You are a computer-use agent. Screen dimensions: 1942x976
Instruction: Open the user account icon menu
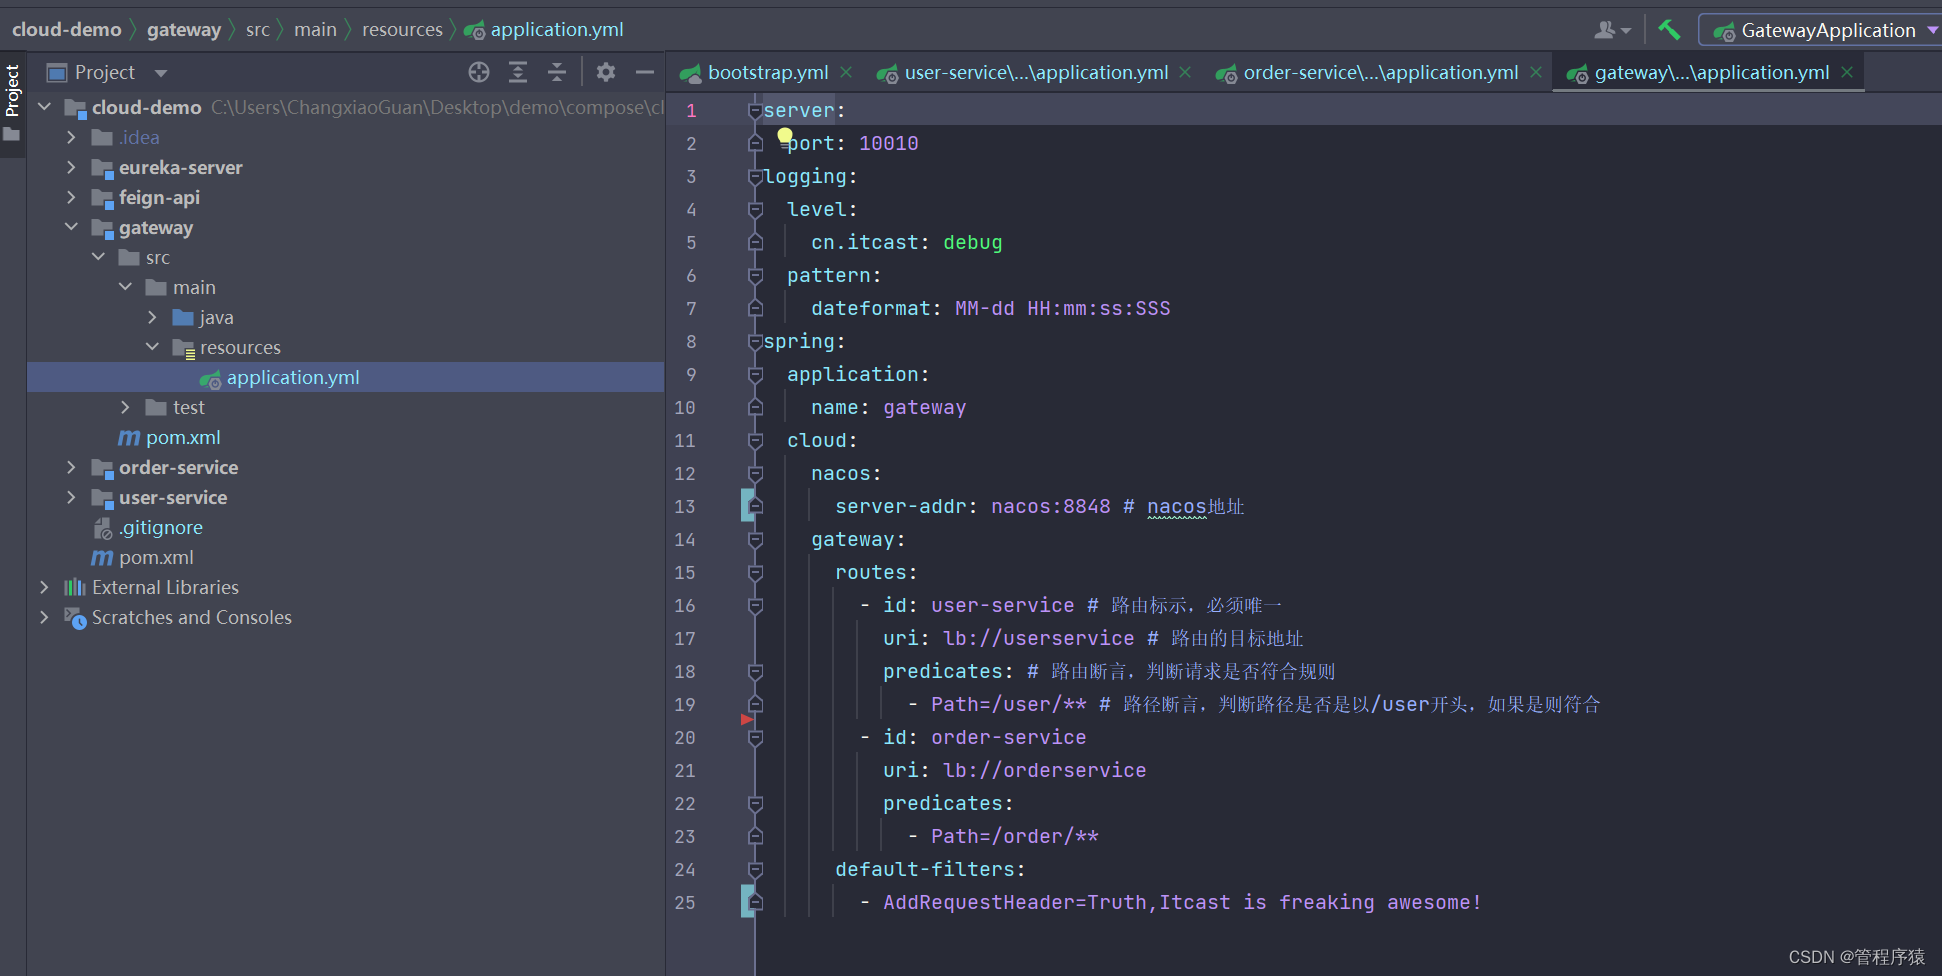1611,30
